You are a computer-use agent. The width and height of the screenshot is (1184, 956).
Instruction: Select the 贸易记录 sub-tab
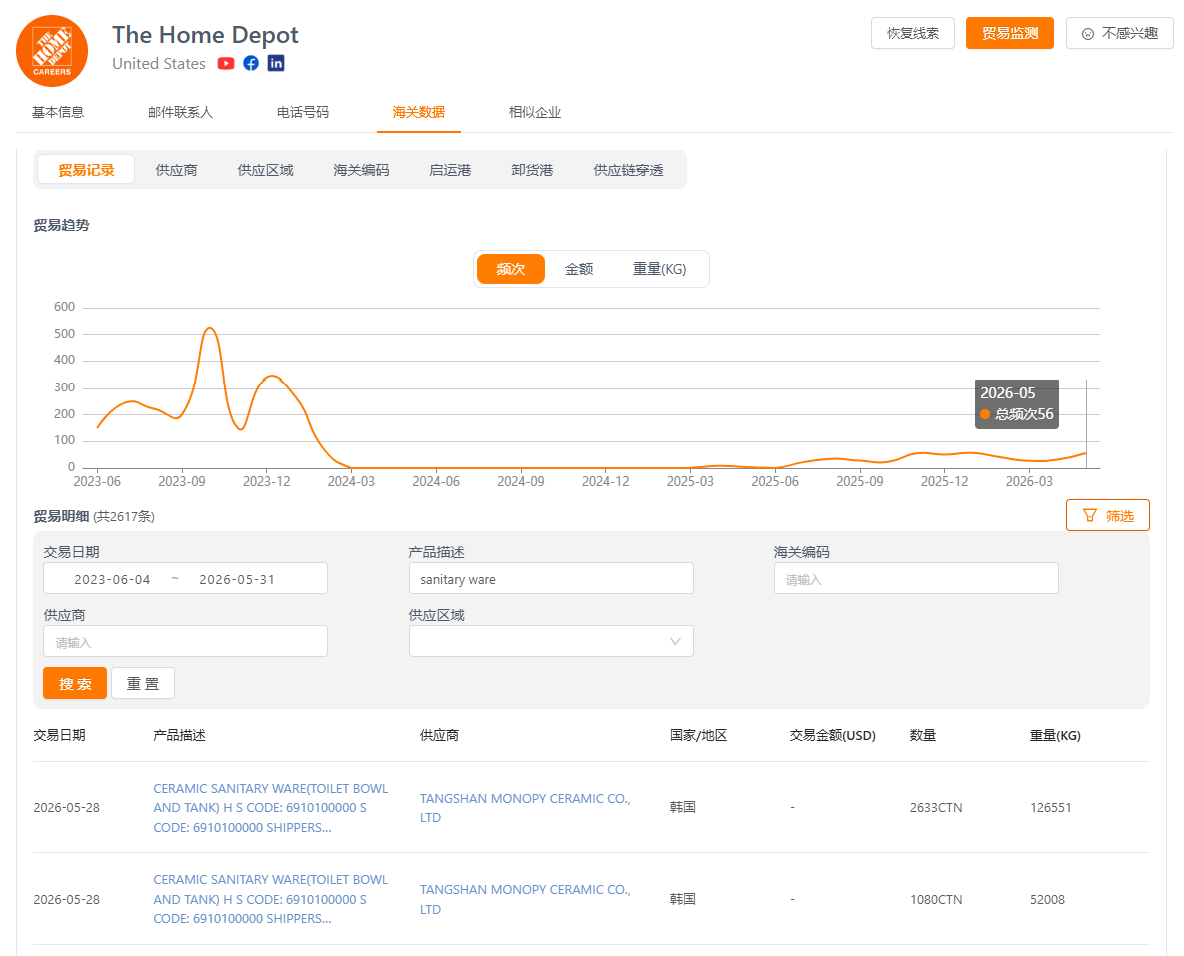point(86,170)
